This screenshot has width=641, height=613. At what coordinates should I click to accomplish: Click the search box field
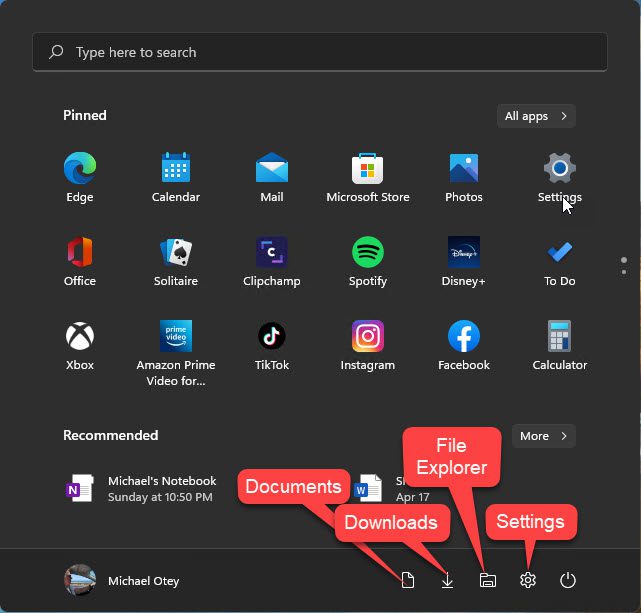pyautogui.click(x=320, y=52)
